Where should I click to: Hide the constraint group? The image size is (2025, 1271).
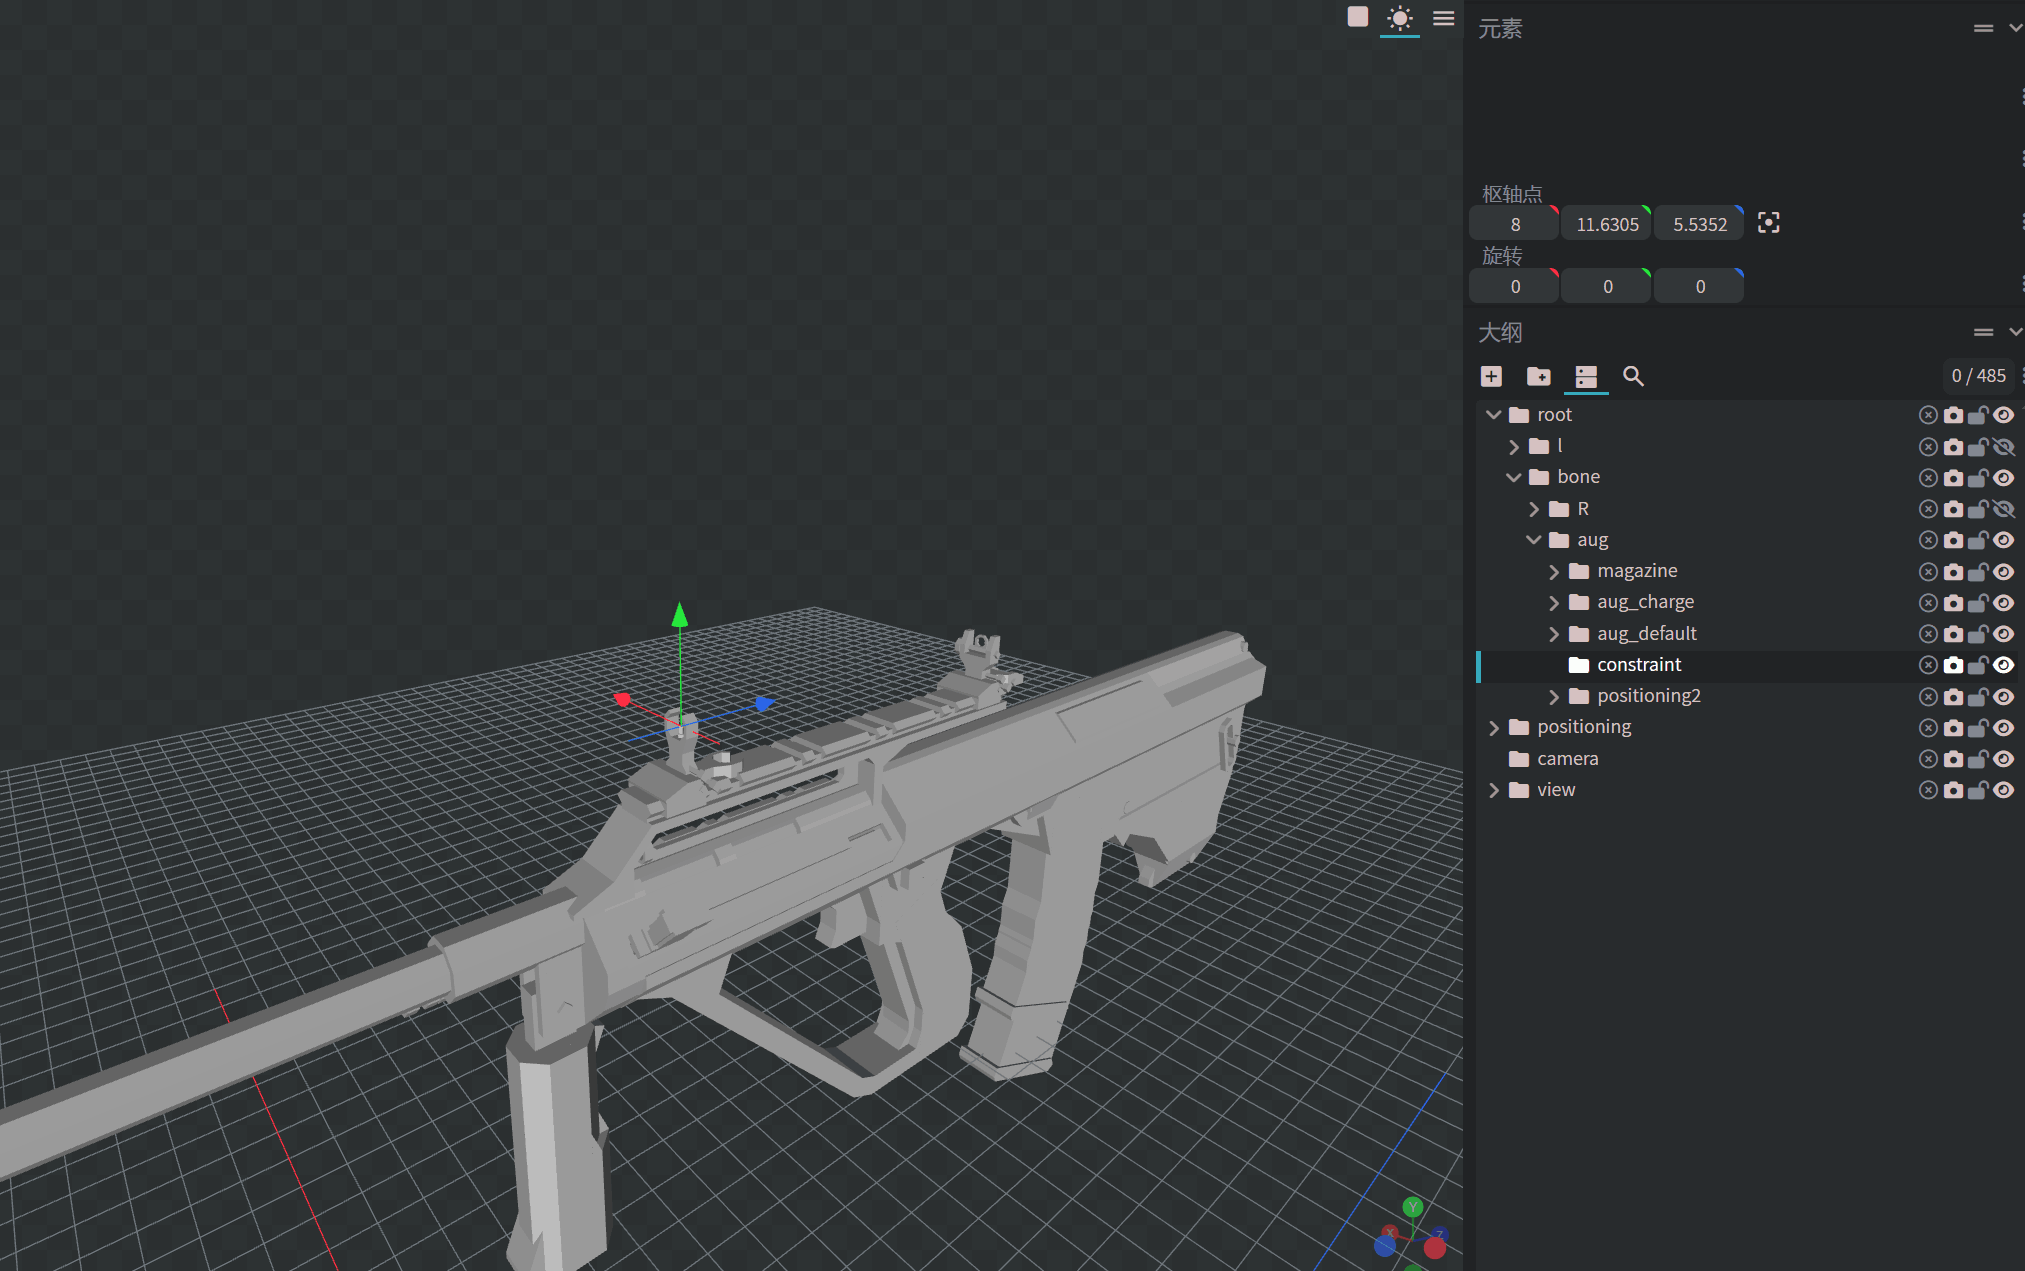[2003, 665]
